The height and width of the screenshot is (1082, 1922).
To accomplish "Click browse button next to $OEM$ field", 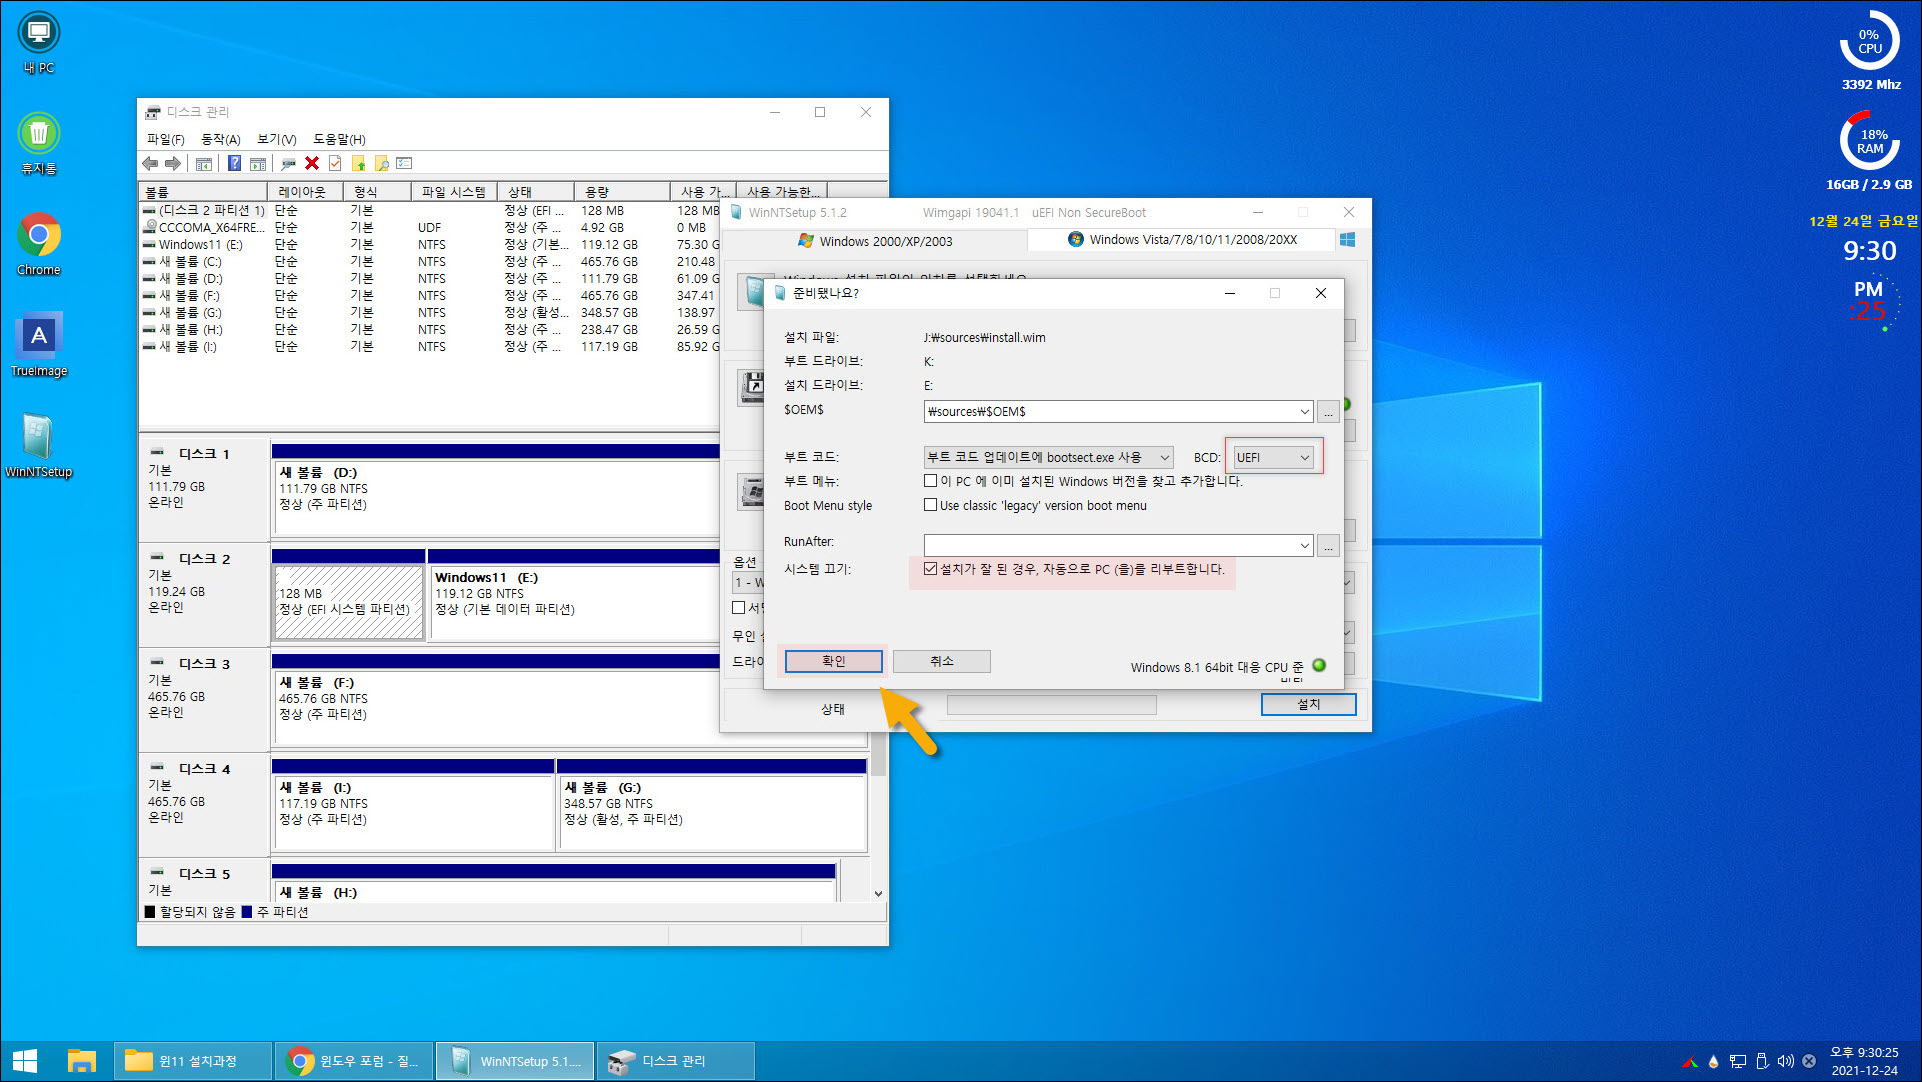I will [1328, 411].
